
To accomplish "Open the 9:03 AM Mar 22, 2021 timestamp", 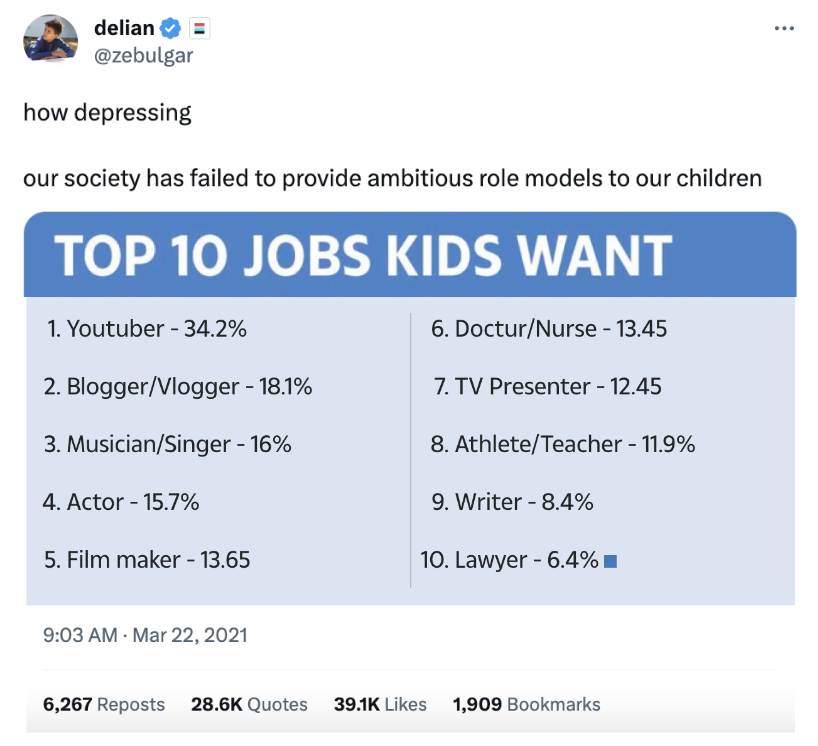I will tap(145, 635).
